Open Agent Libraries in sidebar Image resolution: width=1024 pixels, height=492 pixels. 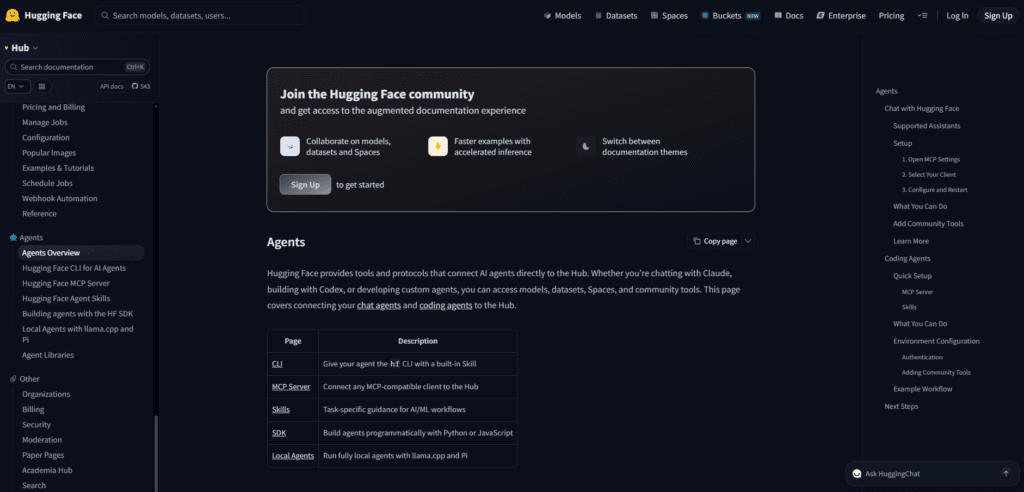(48, 355)
